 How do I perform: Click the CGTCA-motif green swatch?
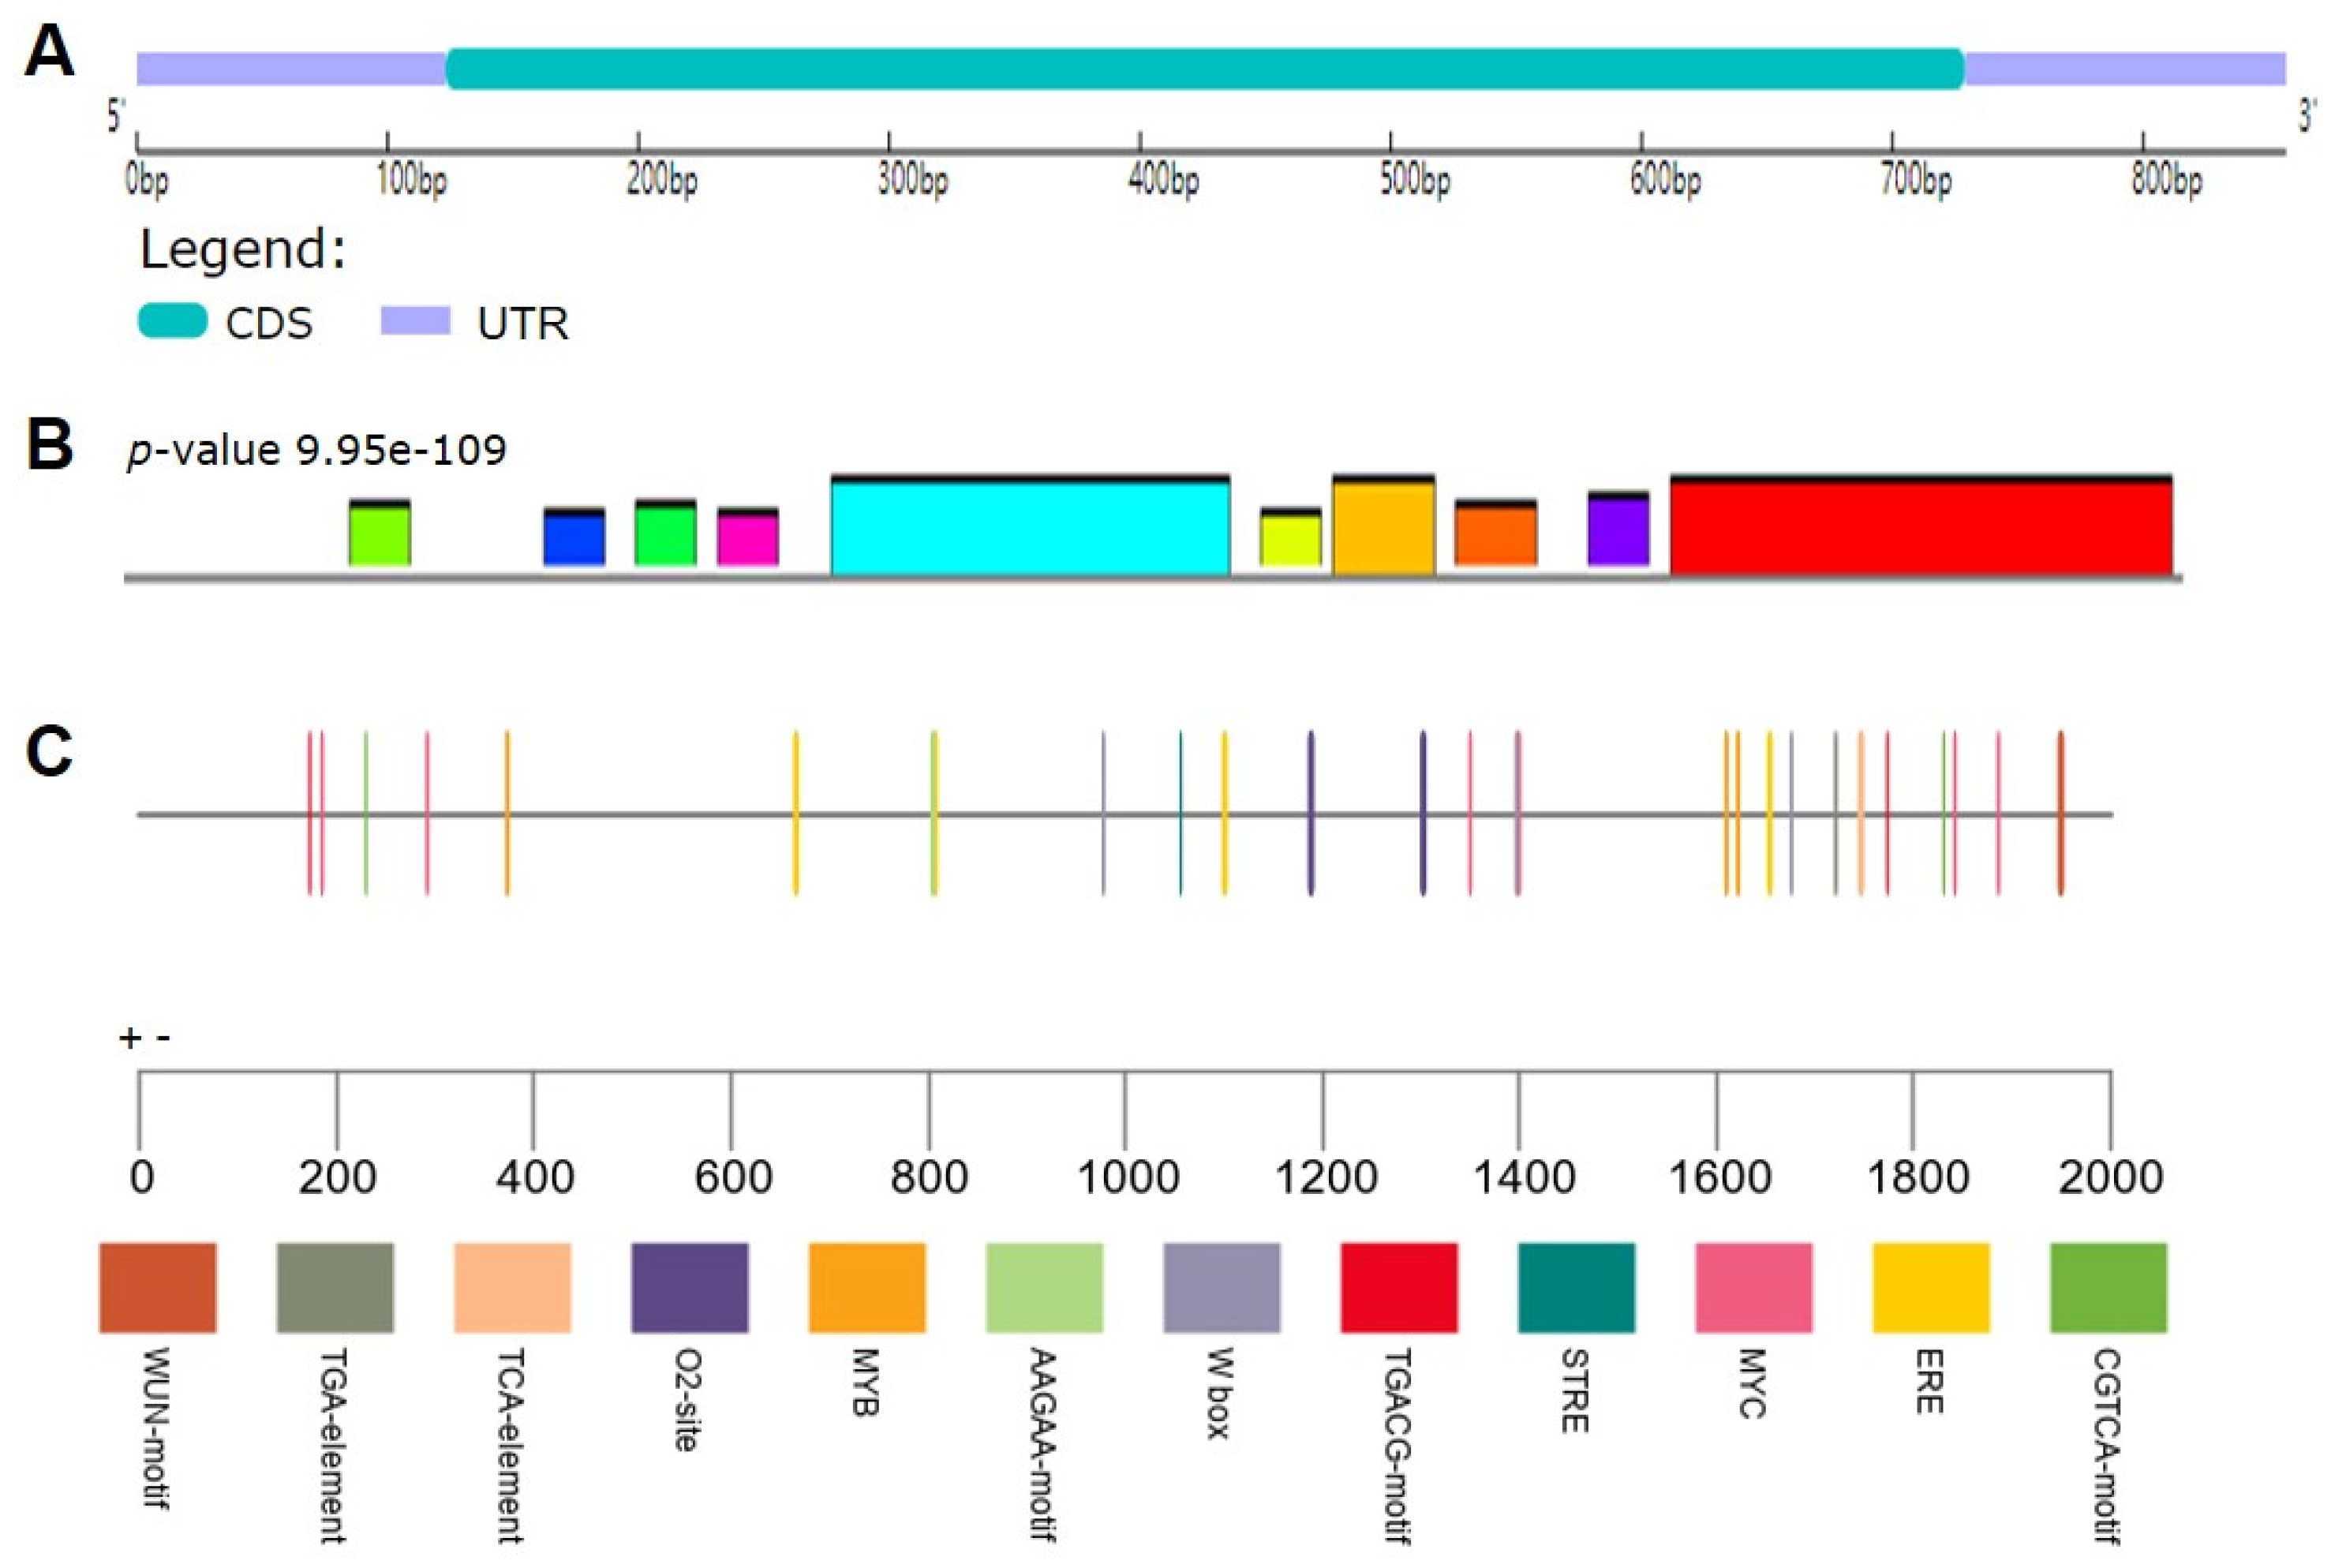[2108, 1287]
